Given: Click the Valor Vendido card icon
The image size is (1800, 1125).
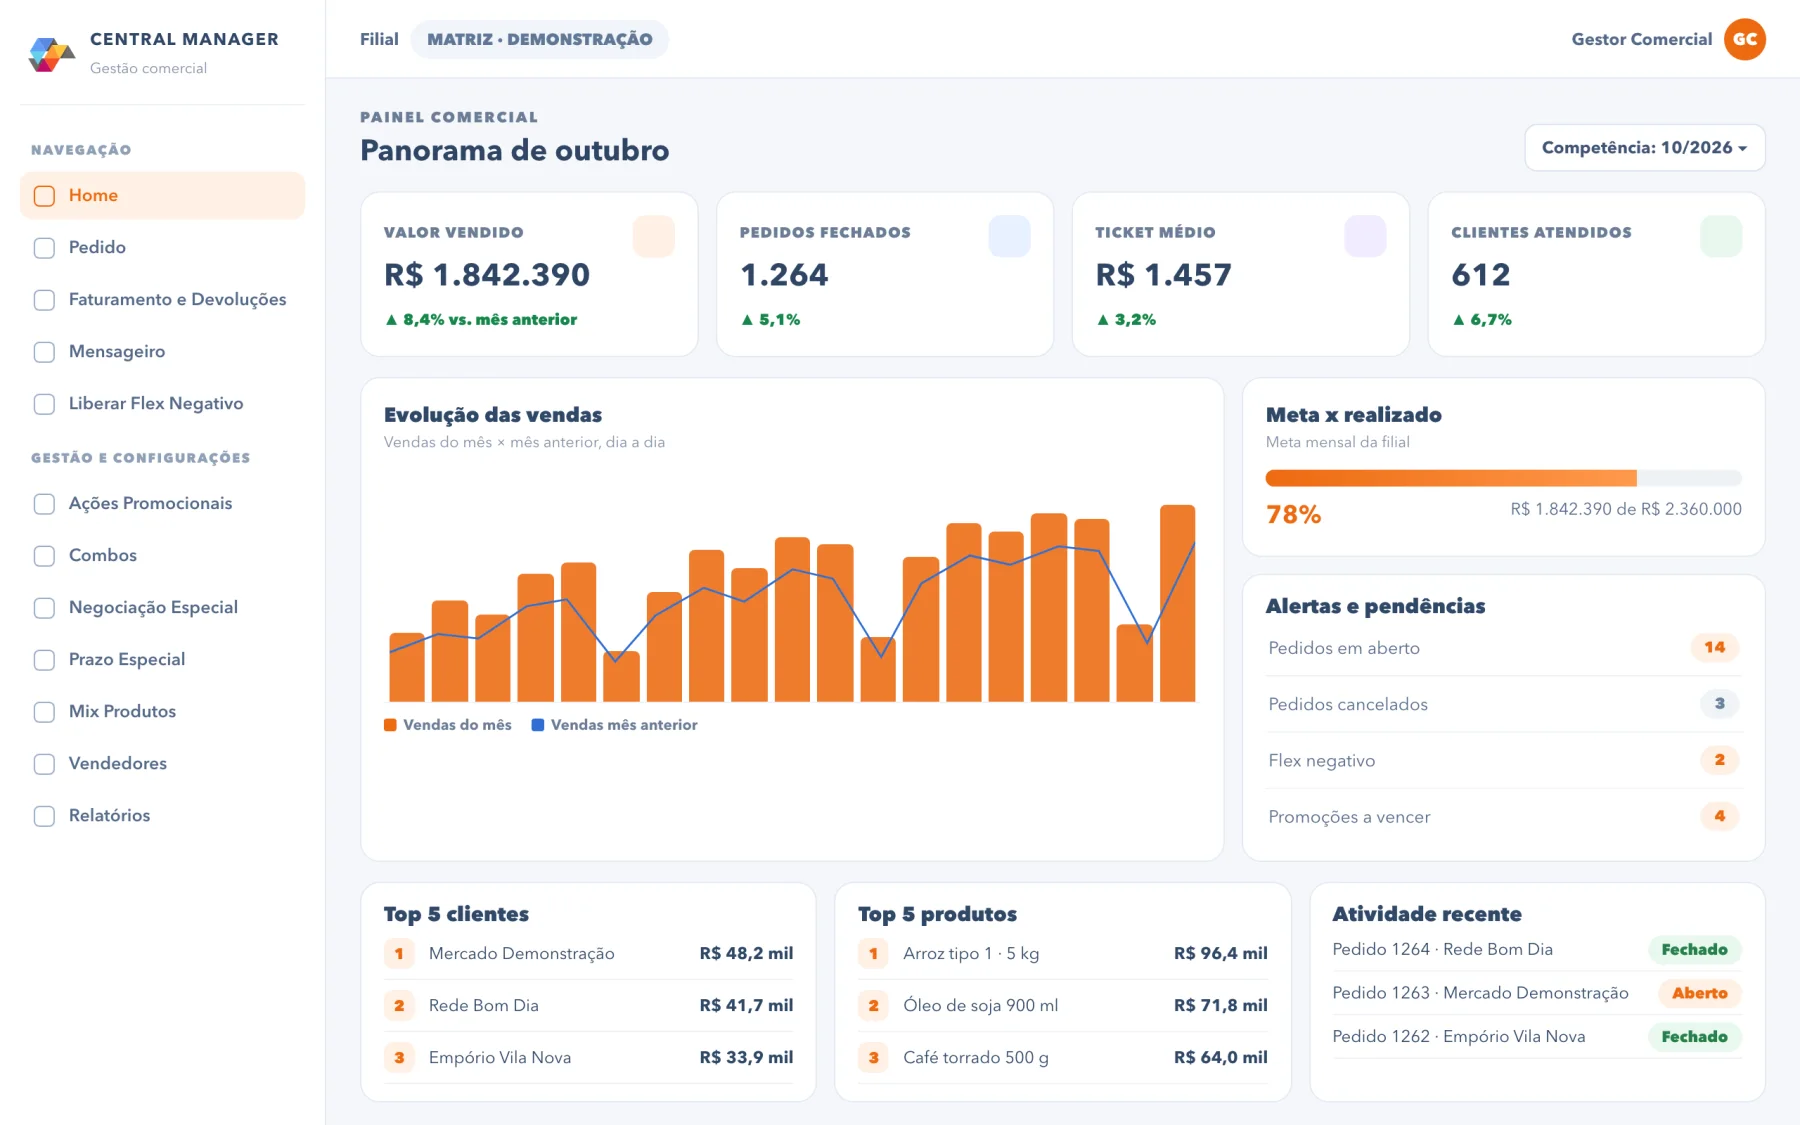Looking at the screenshot, I should (x=654, y=236).
